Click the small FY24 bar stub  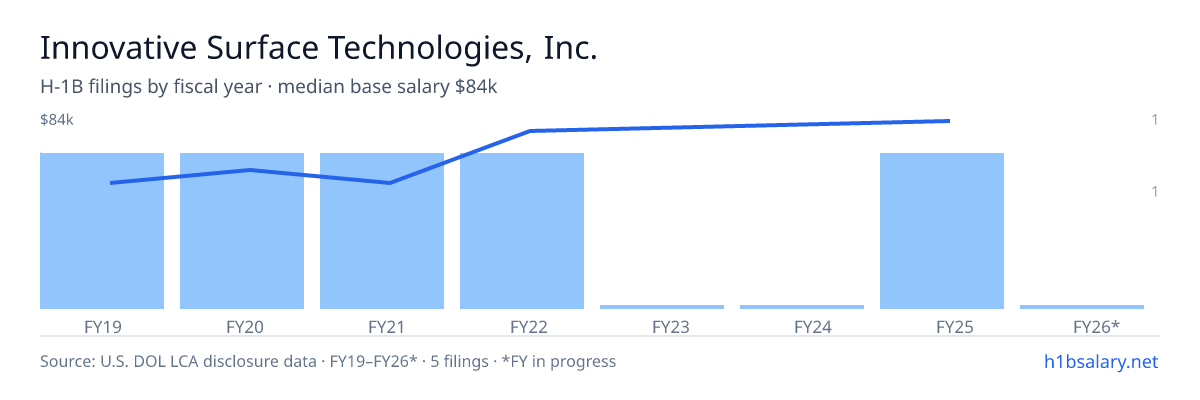click(x=802, y=307)
